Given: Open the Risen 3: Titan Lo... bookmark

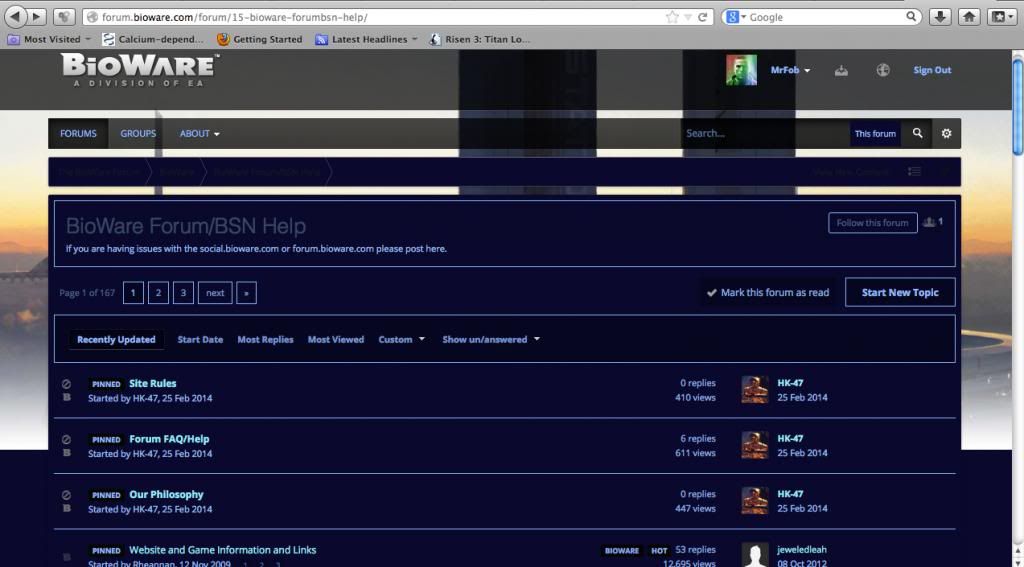Looking at the screenshot, I should click(479, 39).
